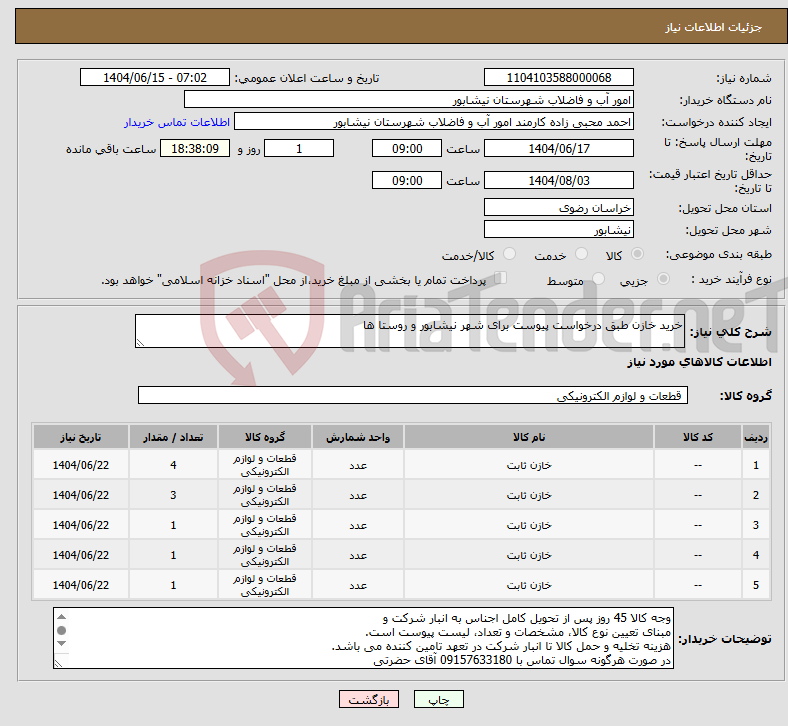The image size is (788, 726).
Task: Select the خدمت radio button
Action: [x=581, y=254]
